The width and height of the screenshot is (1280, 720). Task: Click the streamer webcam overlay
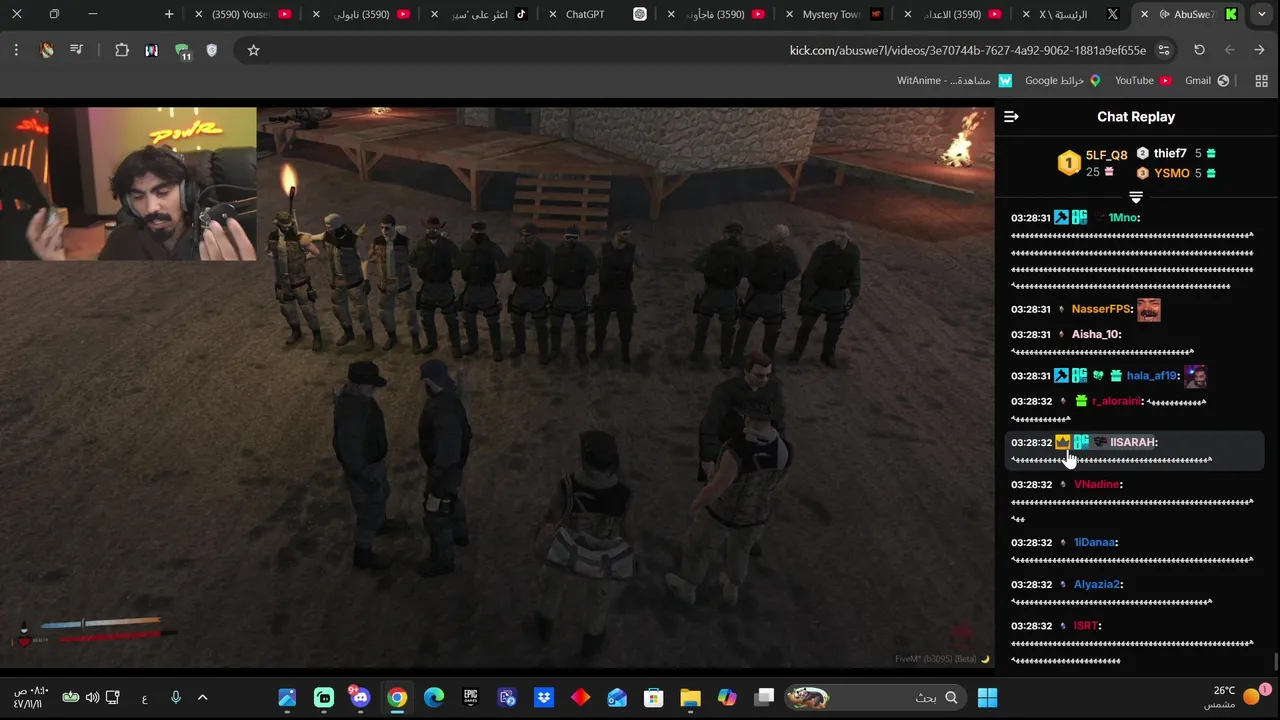click(x=128, y=184)
